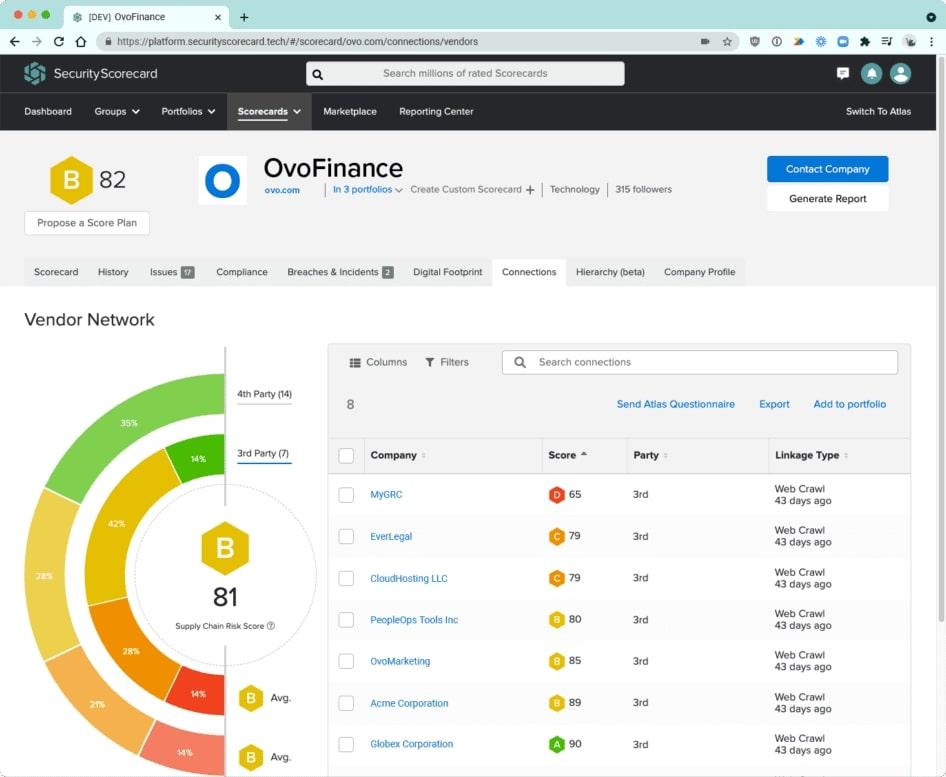Click the SecurityScorecard logo icon
The width and height of the screenshot is (946, 777).
pyautogui.click(x=35, y=74)
